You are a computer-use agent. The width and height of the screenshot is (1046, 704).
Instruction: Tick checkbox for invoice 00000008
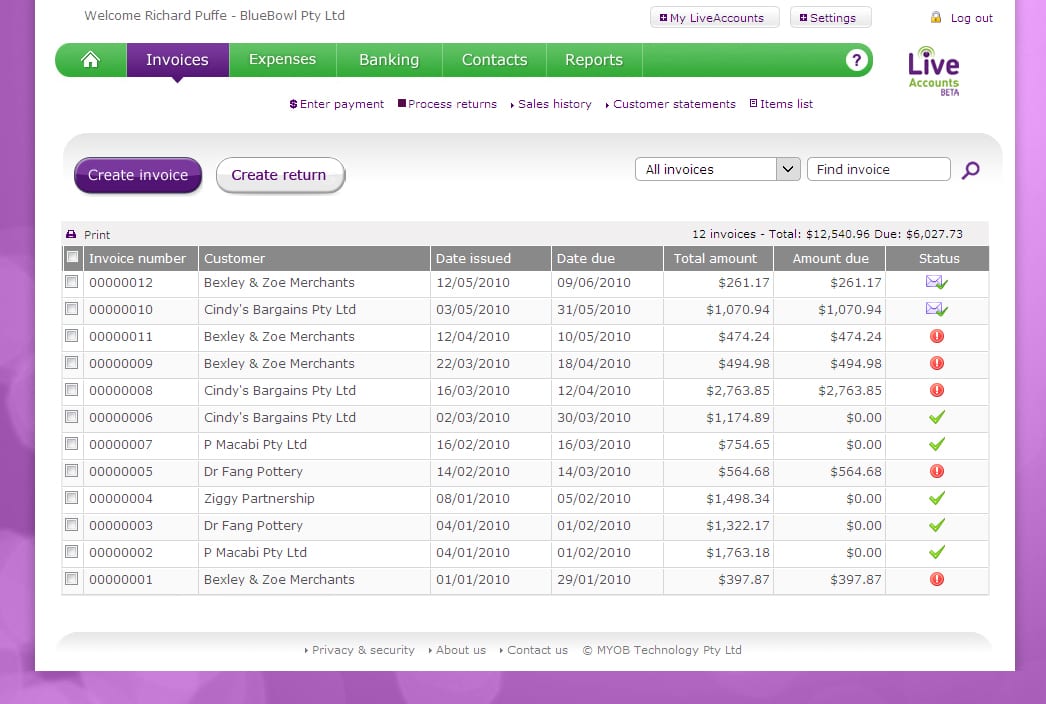click(x=71, y=389)
